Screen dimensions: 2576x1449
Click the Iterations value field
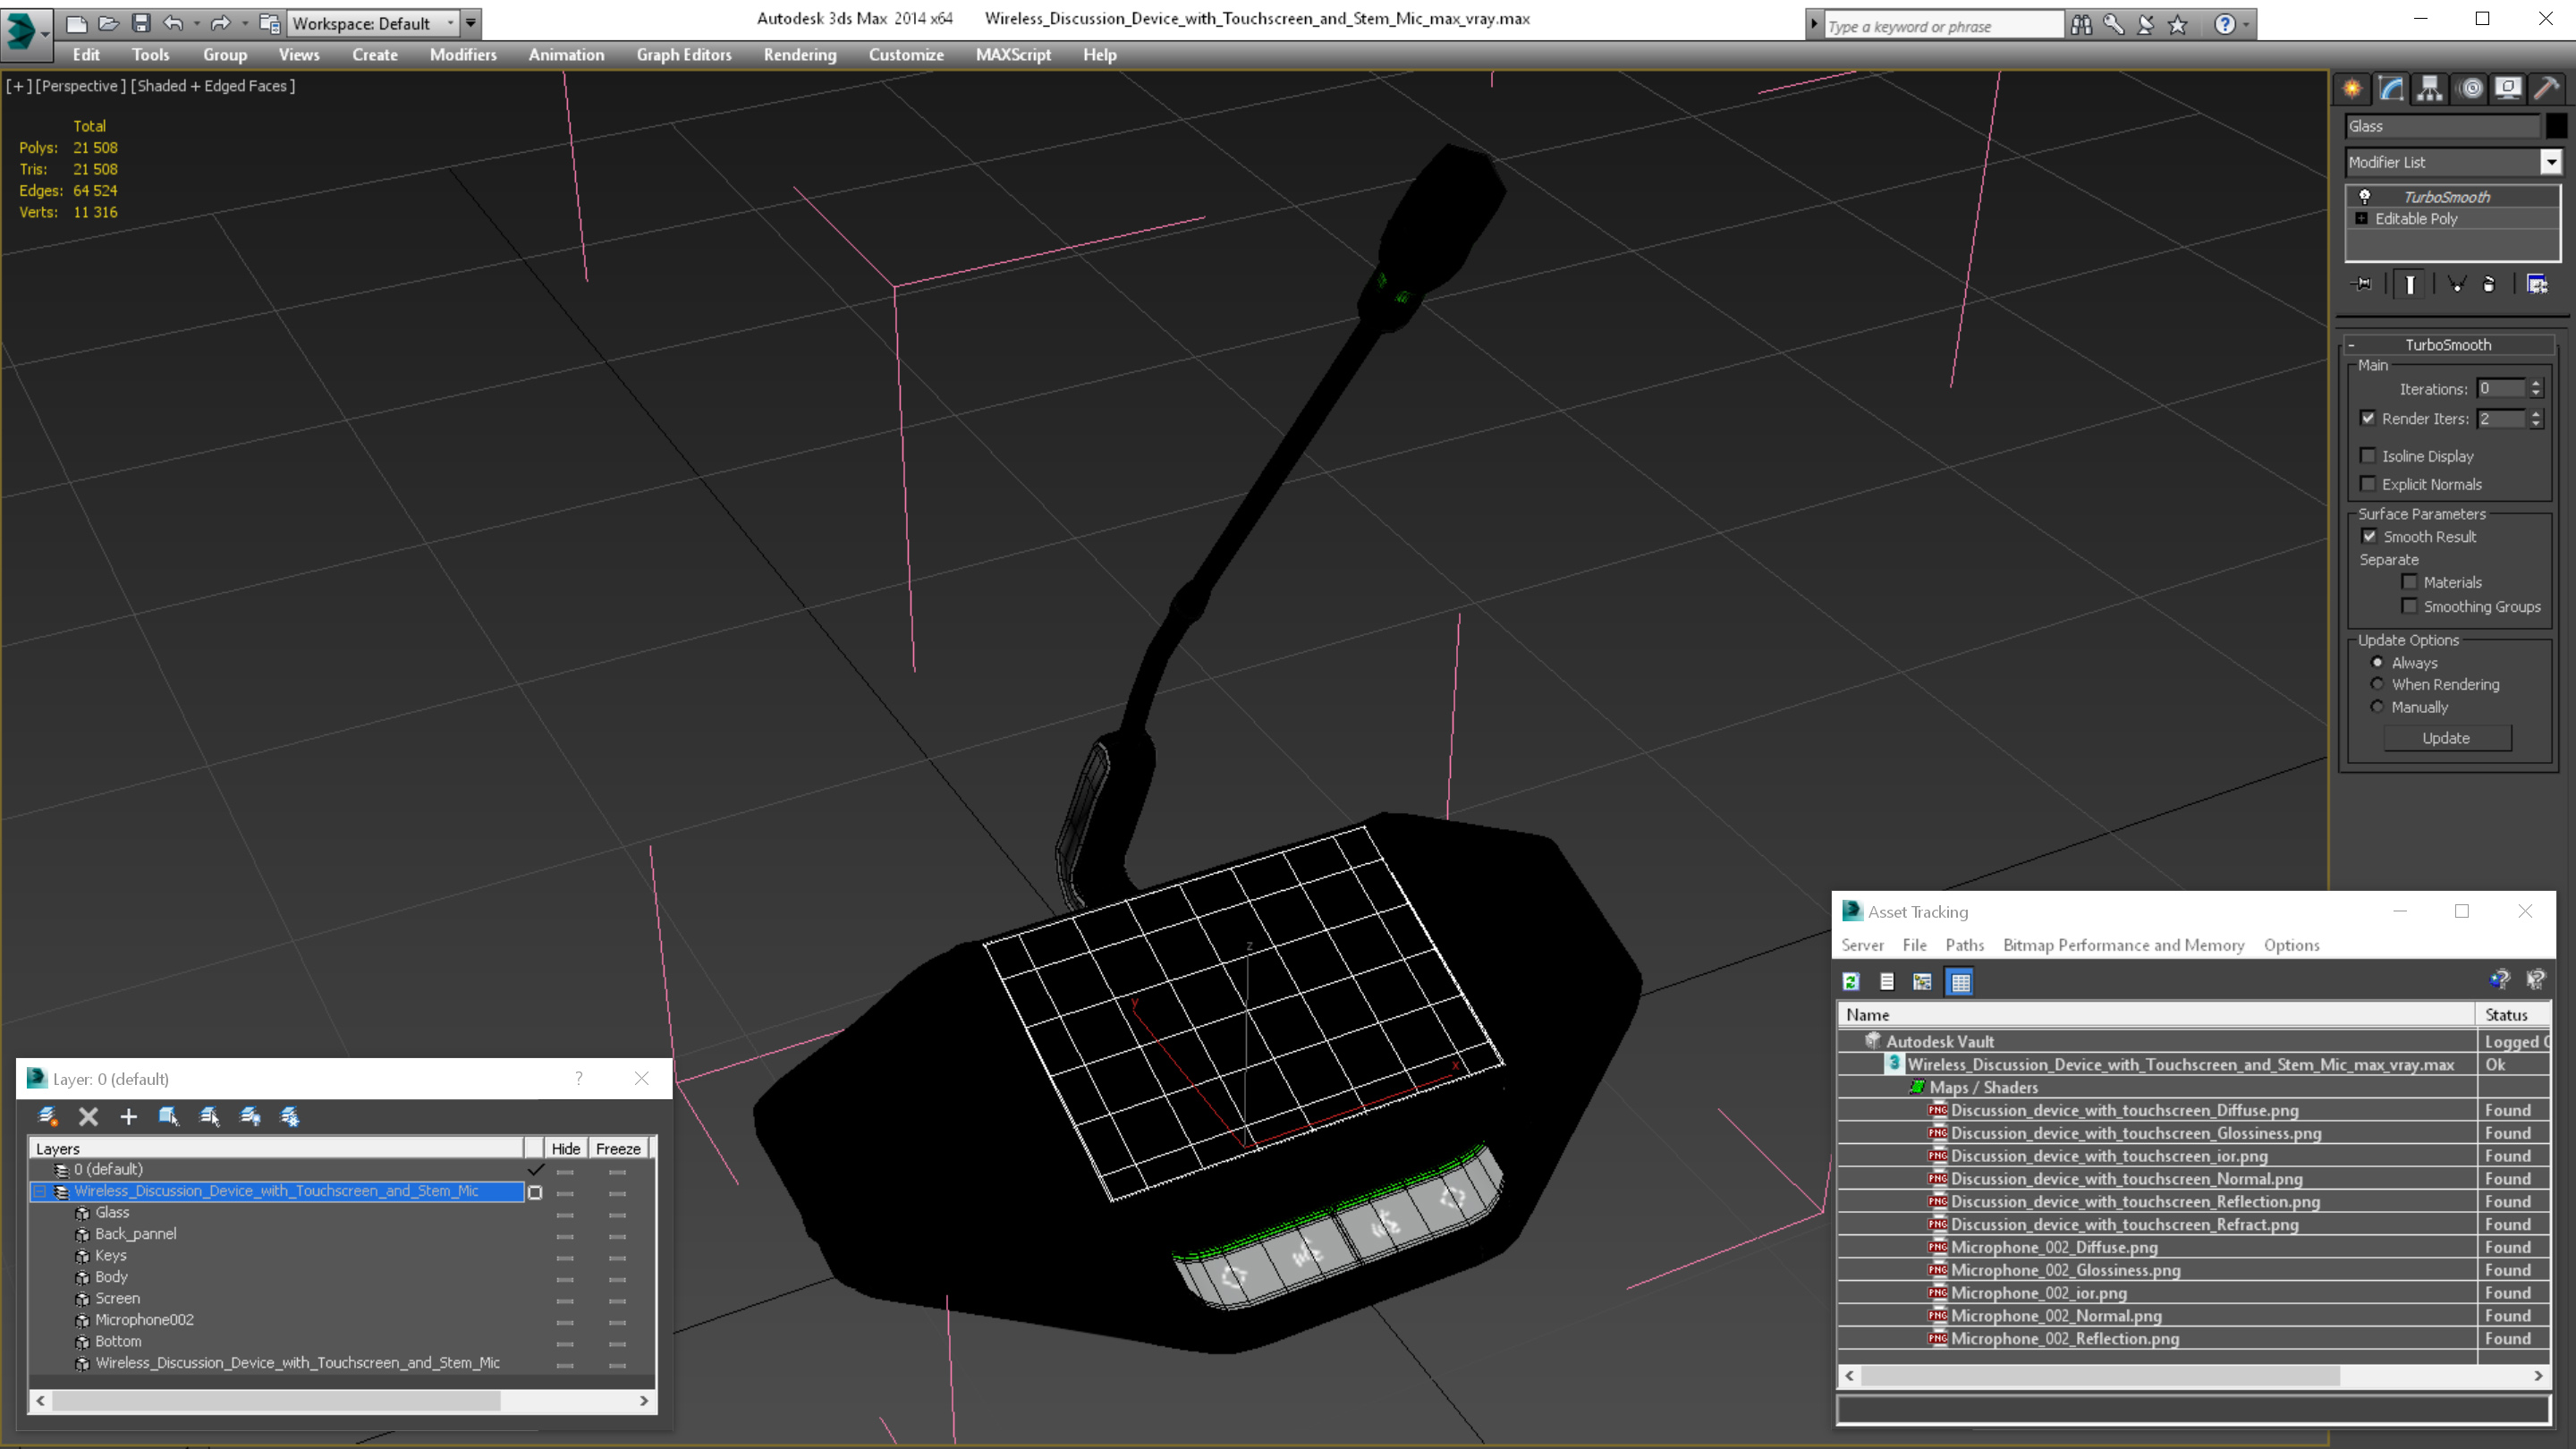[x=2501, y=389]
